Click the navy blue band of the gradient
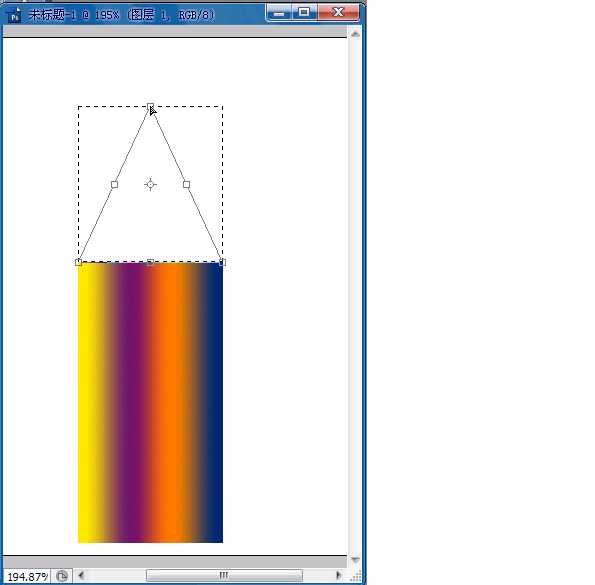The width and height of the screenshot is (595, 585). (x=215, y=402)
